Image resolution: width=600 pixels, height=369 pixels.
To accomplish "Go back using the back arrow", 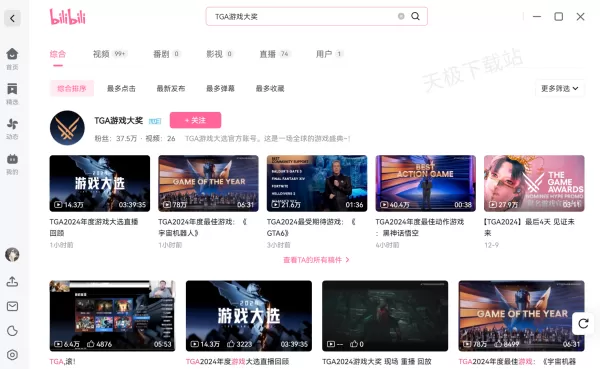I will tap(12, 18).
